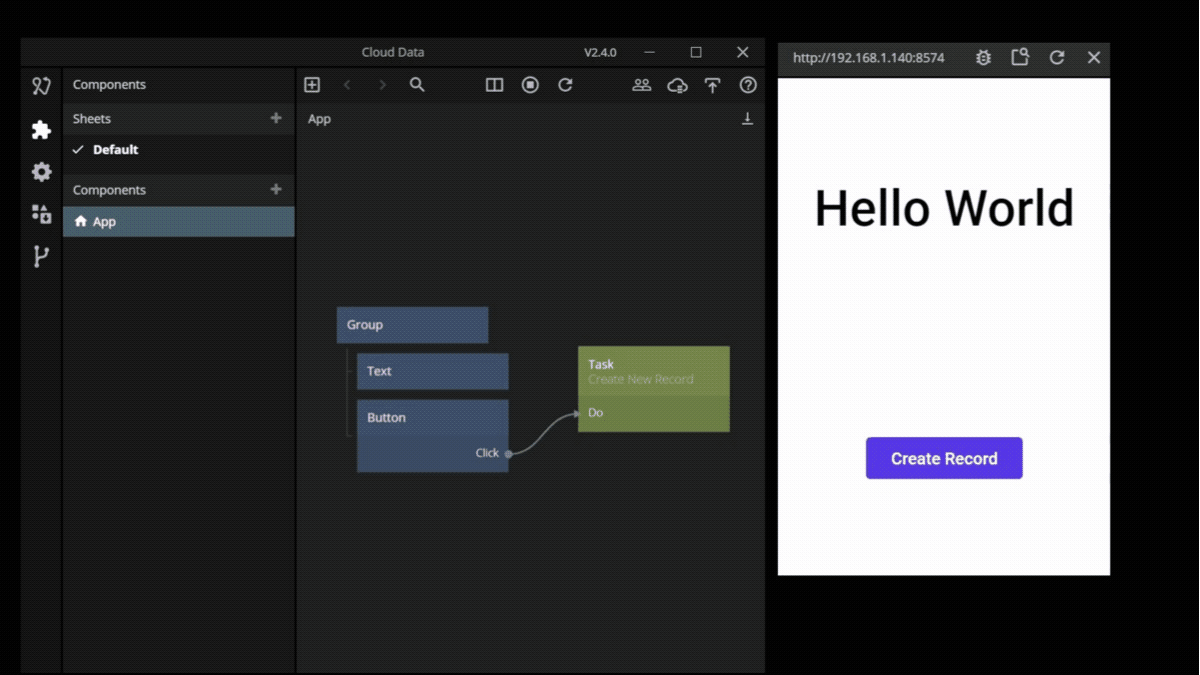Open the settings gear in sidebar
This screenshot has width=1200, height=675.
(41, 172)
